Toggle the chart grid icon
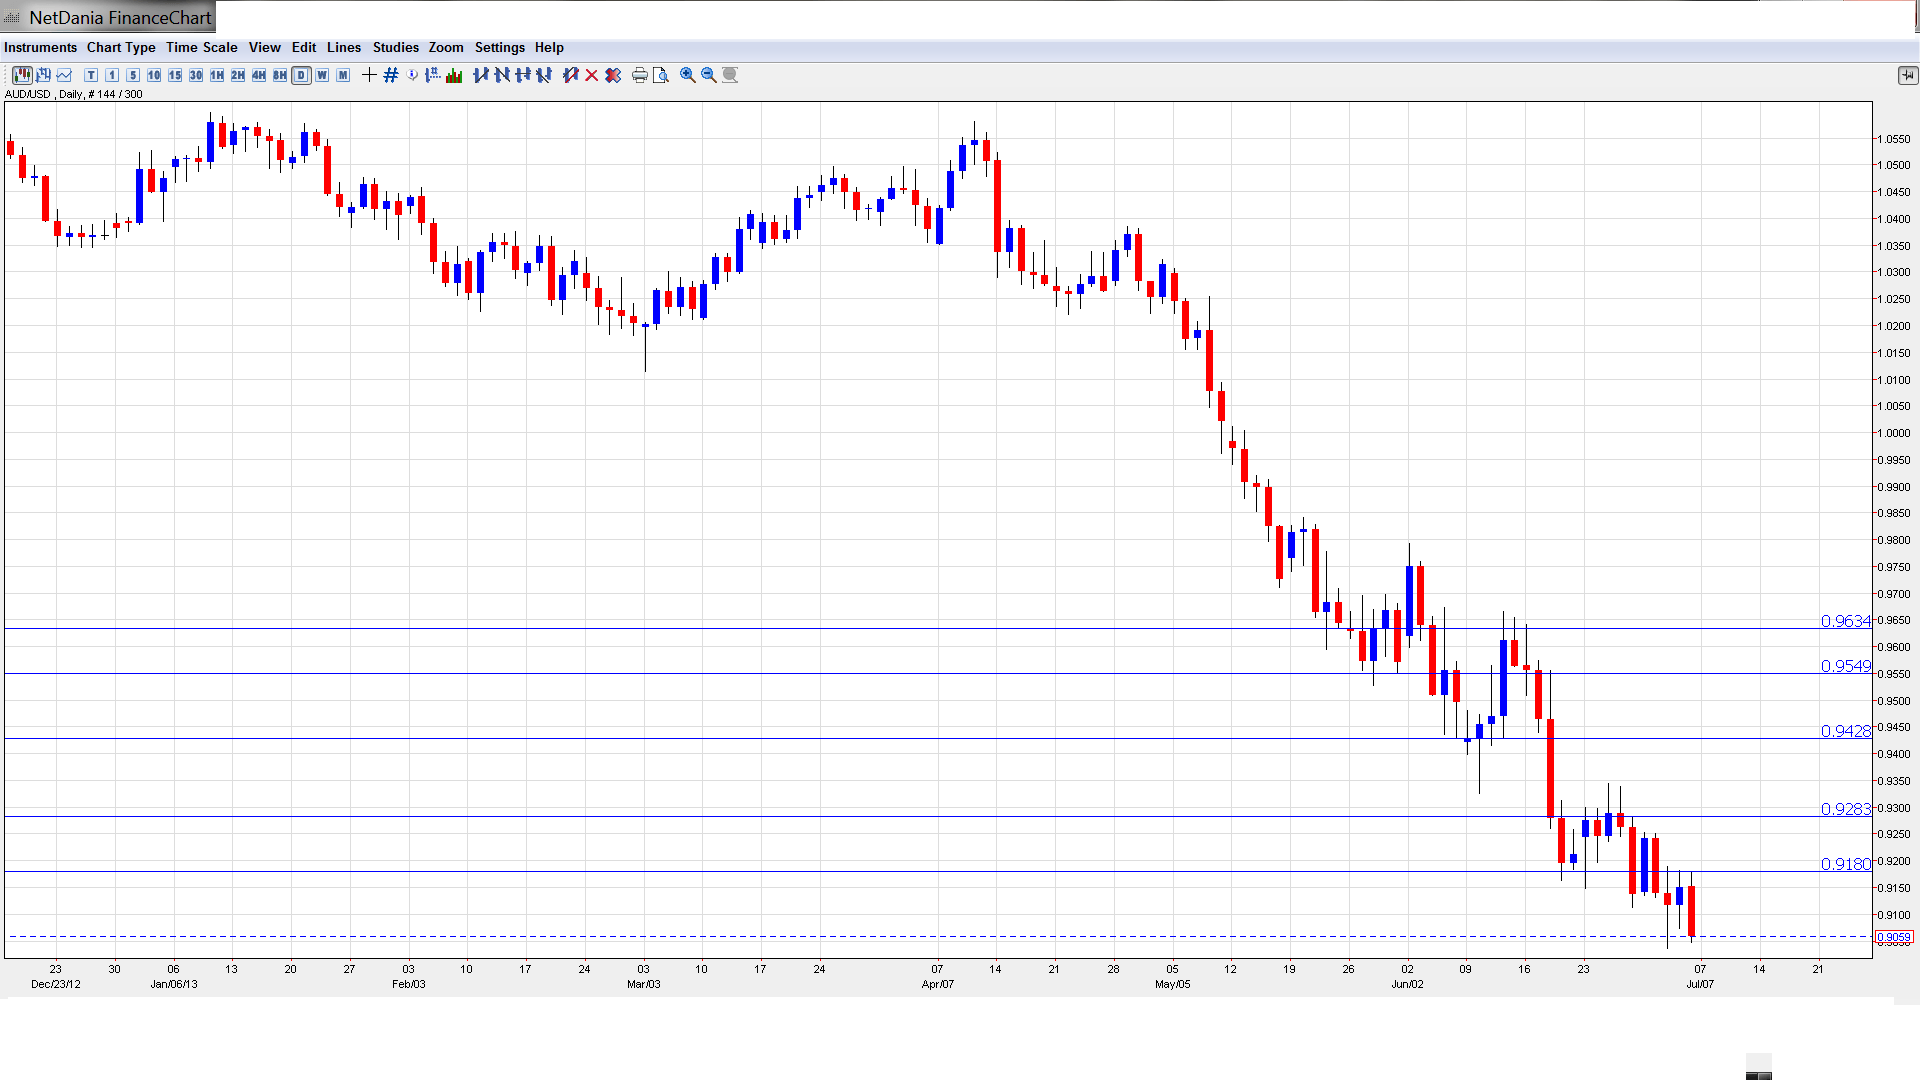Image resolution: width=1920 pixels, height=1080 pixels. 391,75
